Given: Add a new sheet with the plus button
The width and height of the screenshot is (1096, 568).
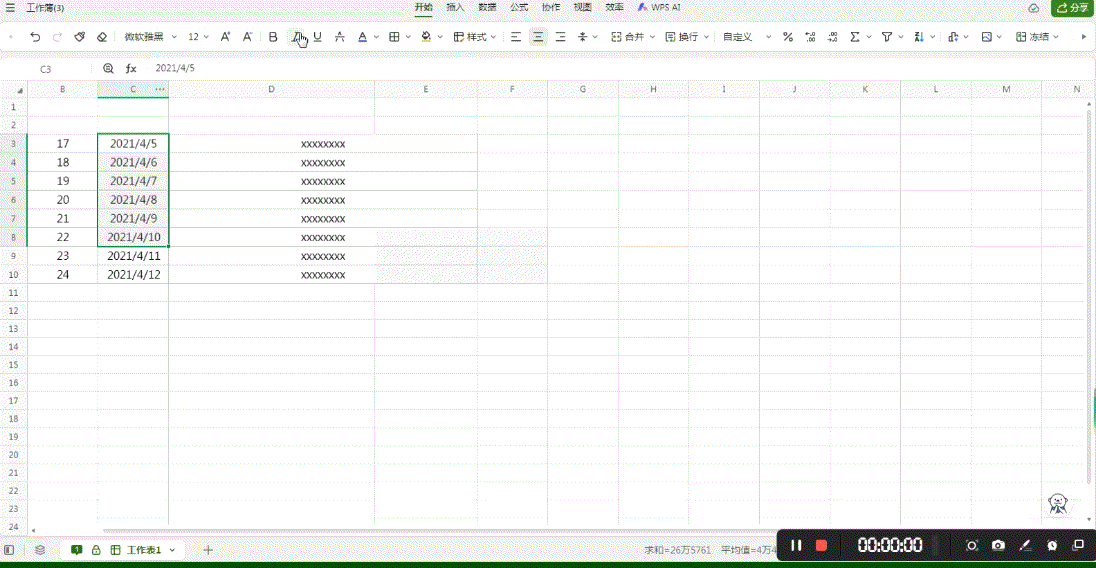Looking at the screenshot, I should coord(208,550).
